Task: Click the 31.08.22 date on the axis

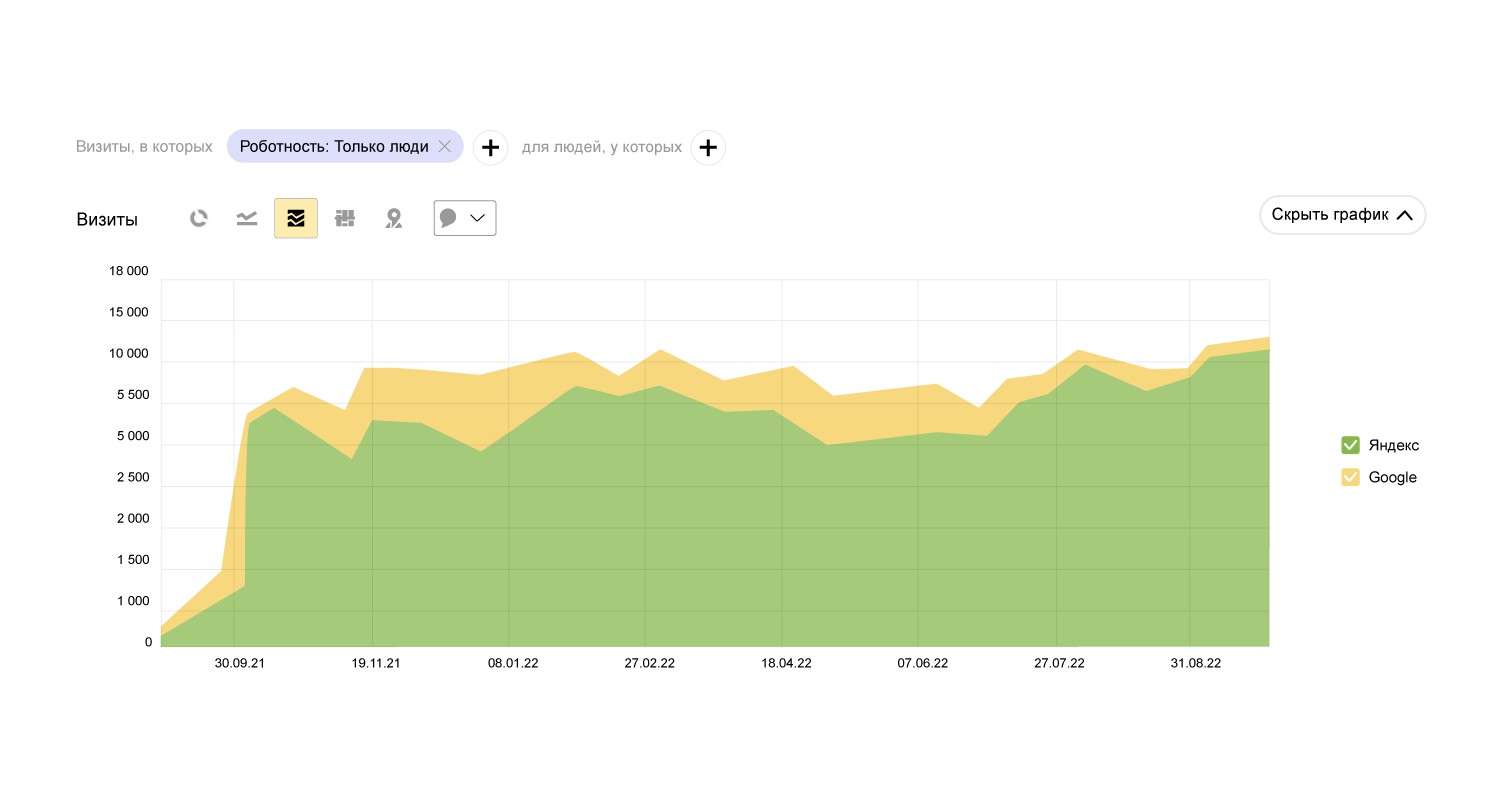Action: [x=1196, y=663]
